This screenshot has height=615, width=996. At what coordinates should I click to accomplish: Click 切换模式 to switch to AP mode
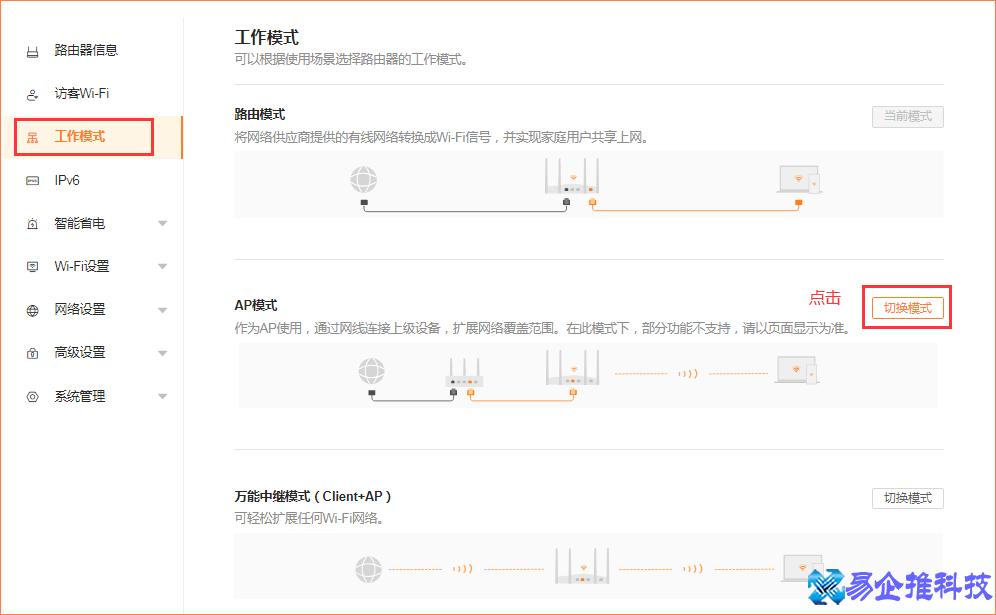(907, 308)
